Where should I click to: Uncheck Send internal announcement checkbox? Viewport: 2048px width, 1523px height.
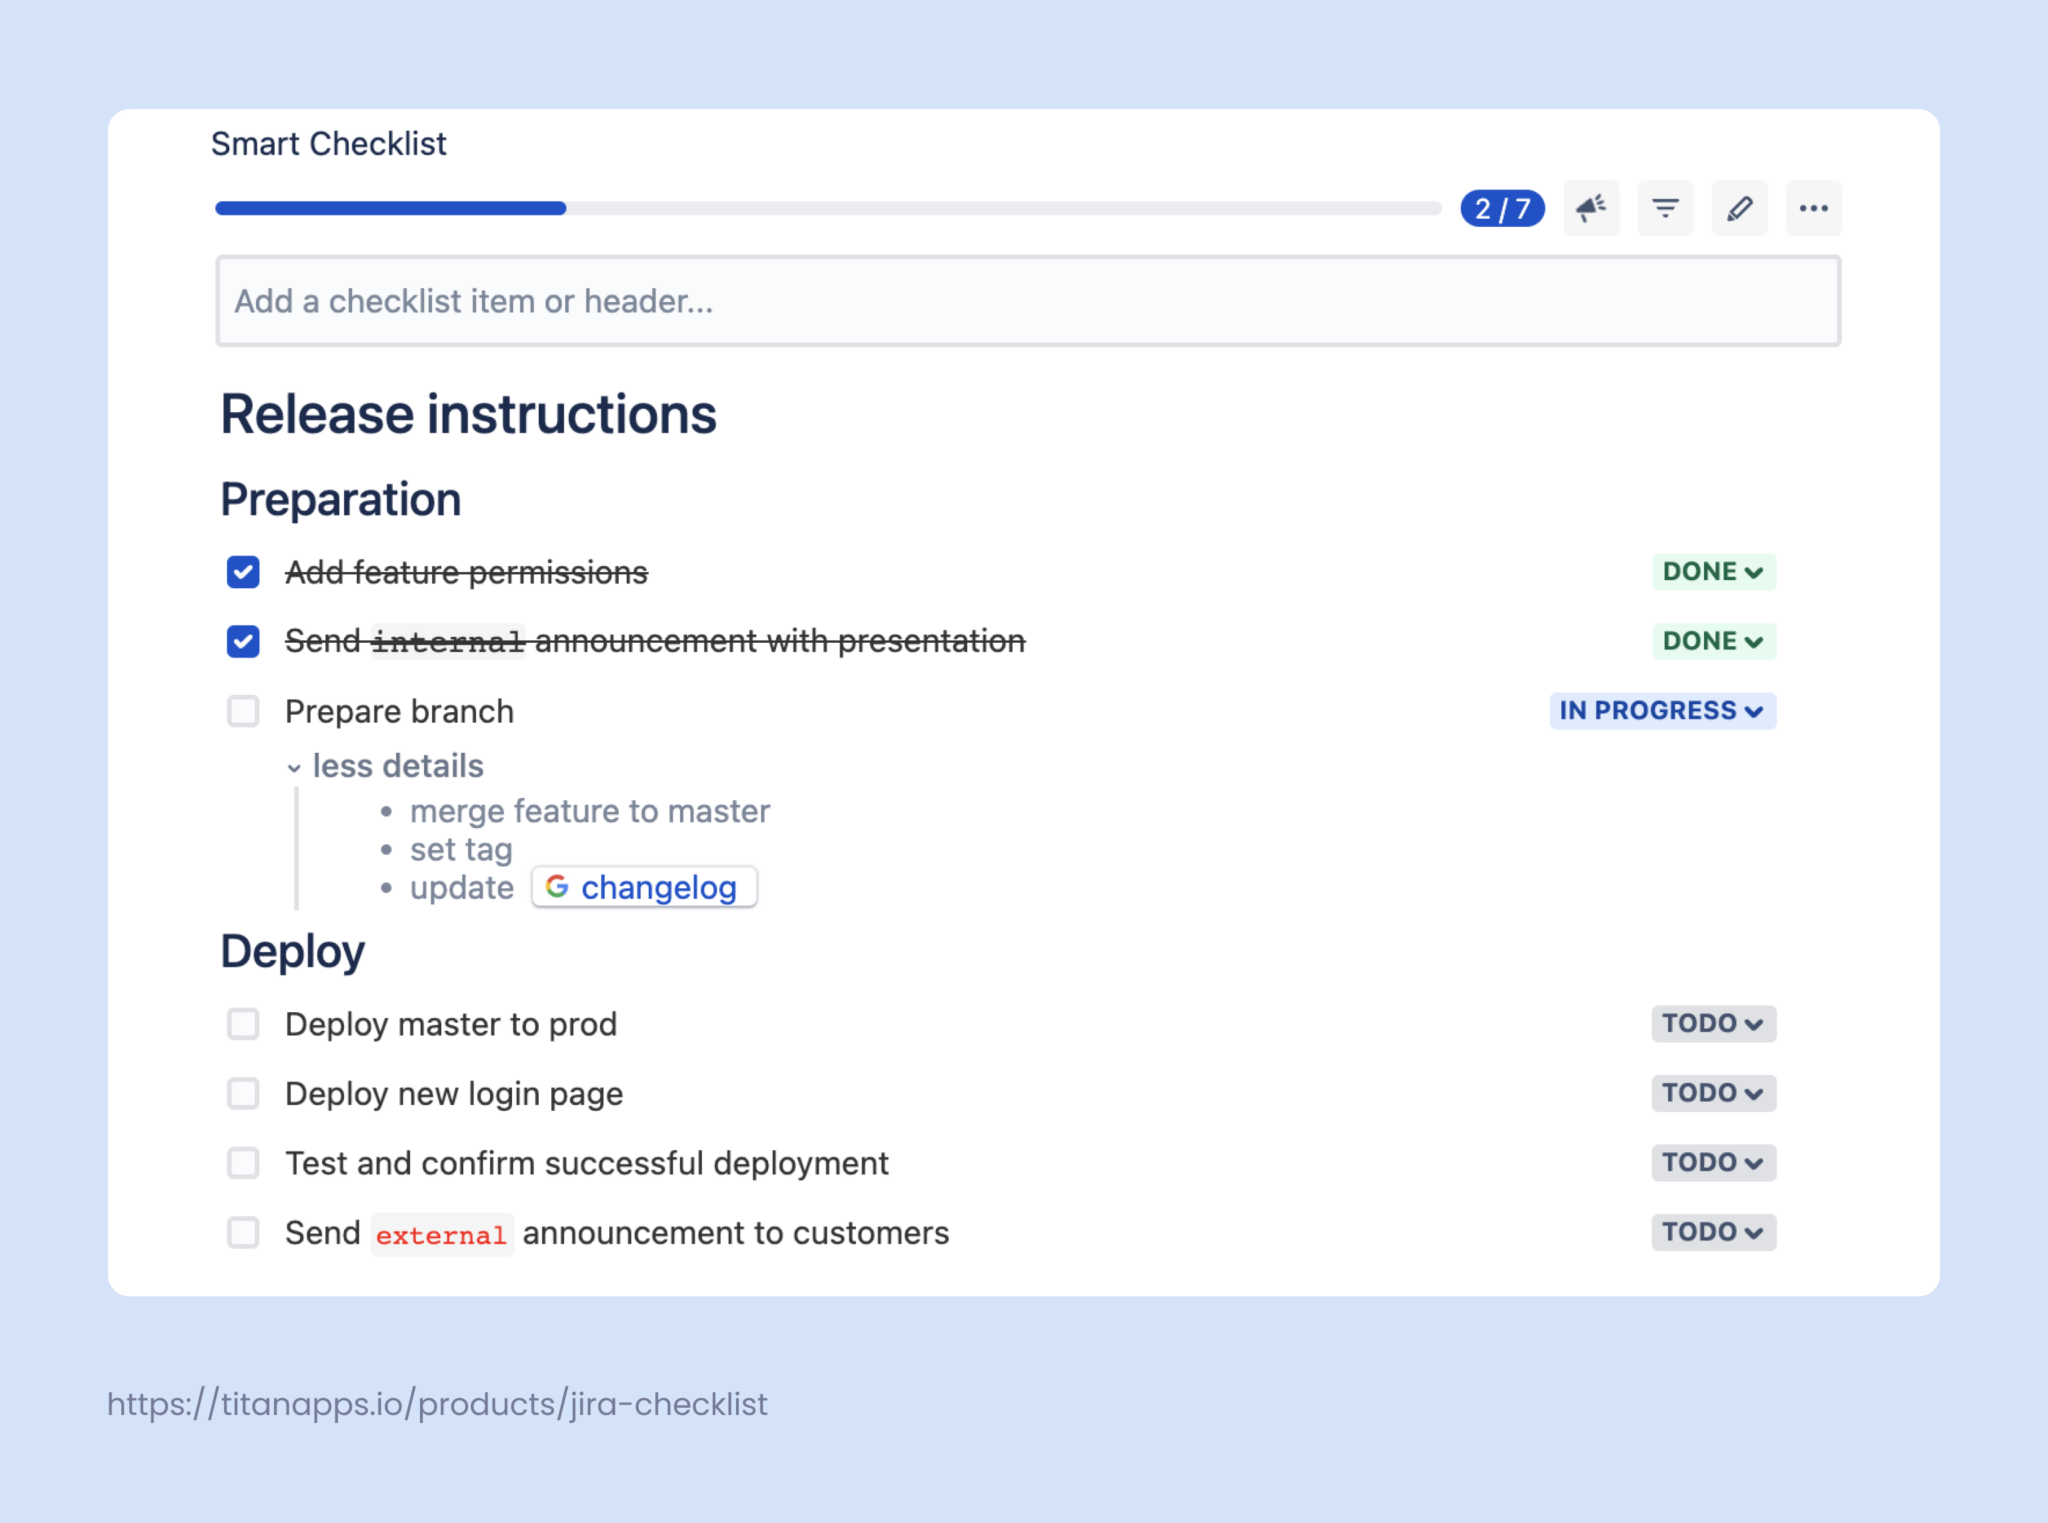click(x=243, y=641)
